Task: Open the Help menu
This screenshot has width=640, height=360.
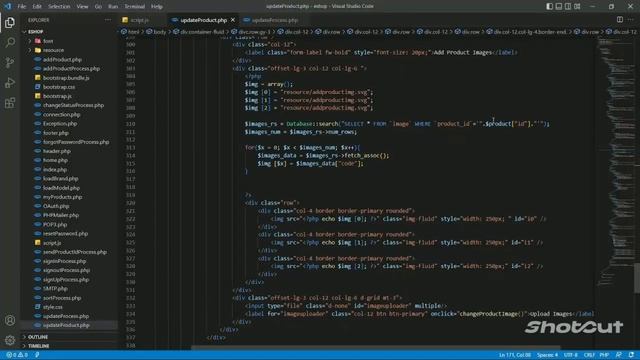Action: click(157, 6)
